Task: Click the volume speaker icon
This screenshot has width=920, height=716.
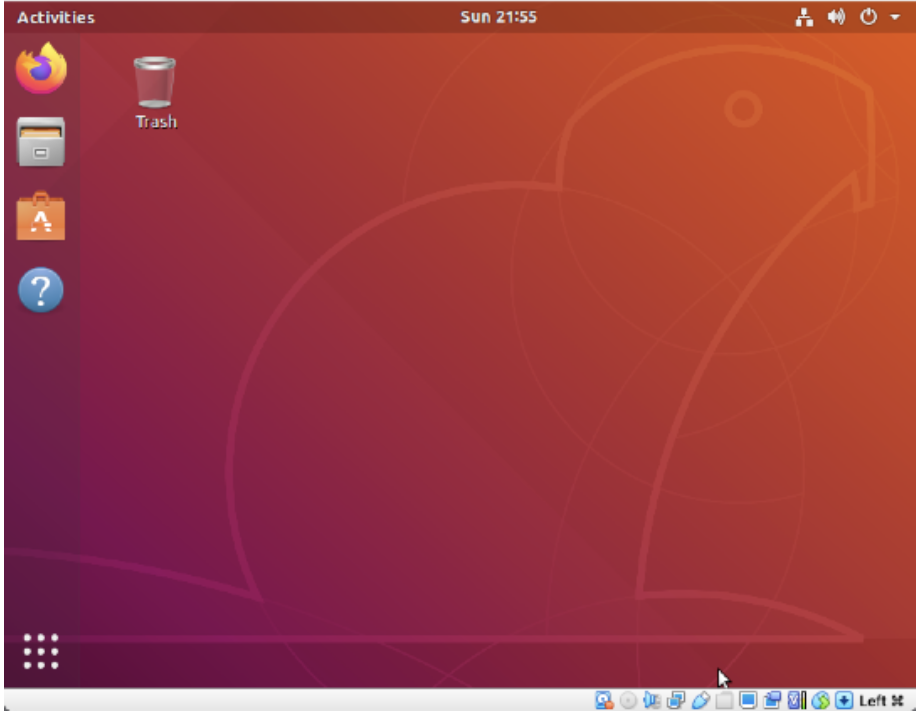Action: [836, 18]
